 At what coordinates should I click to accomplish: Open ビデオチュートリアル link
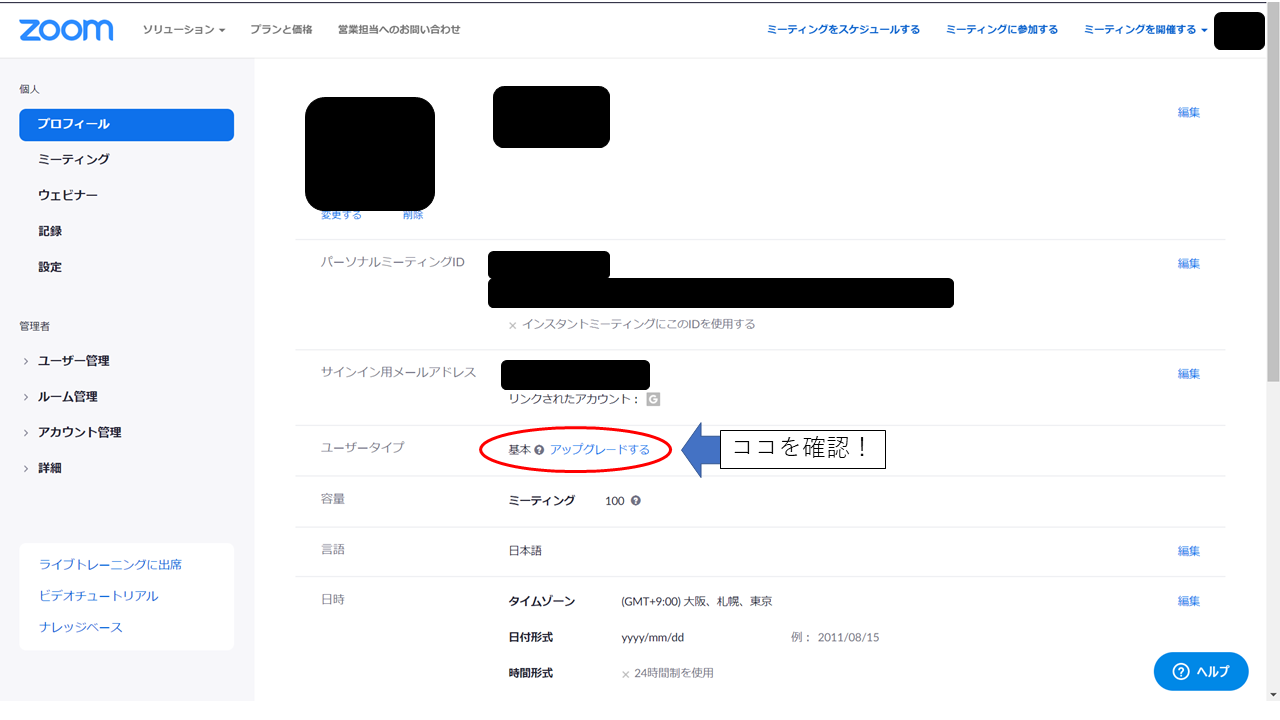(98, 596)
